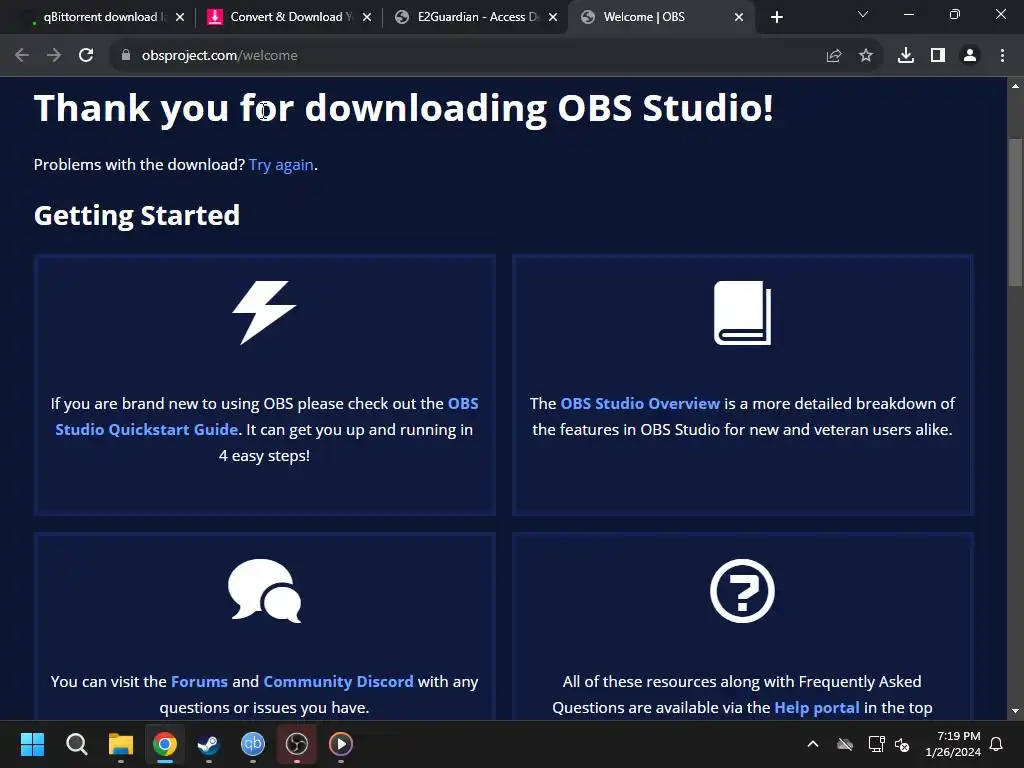This screenshot has height=768, width=1024.
Task: Open the Chrome profile icon
Action: [x=970, y=56]
